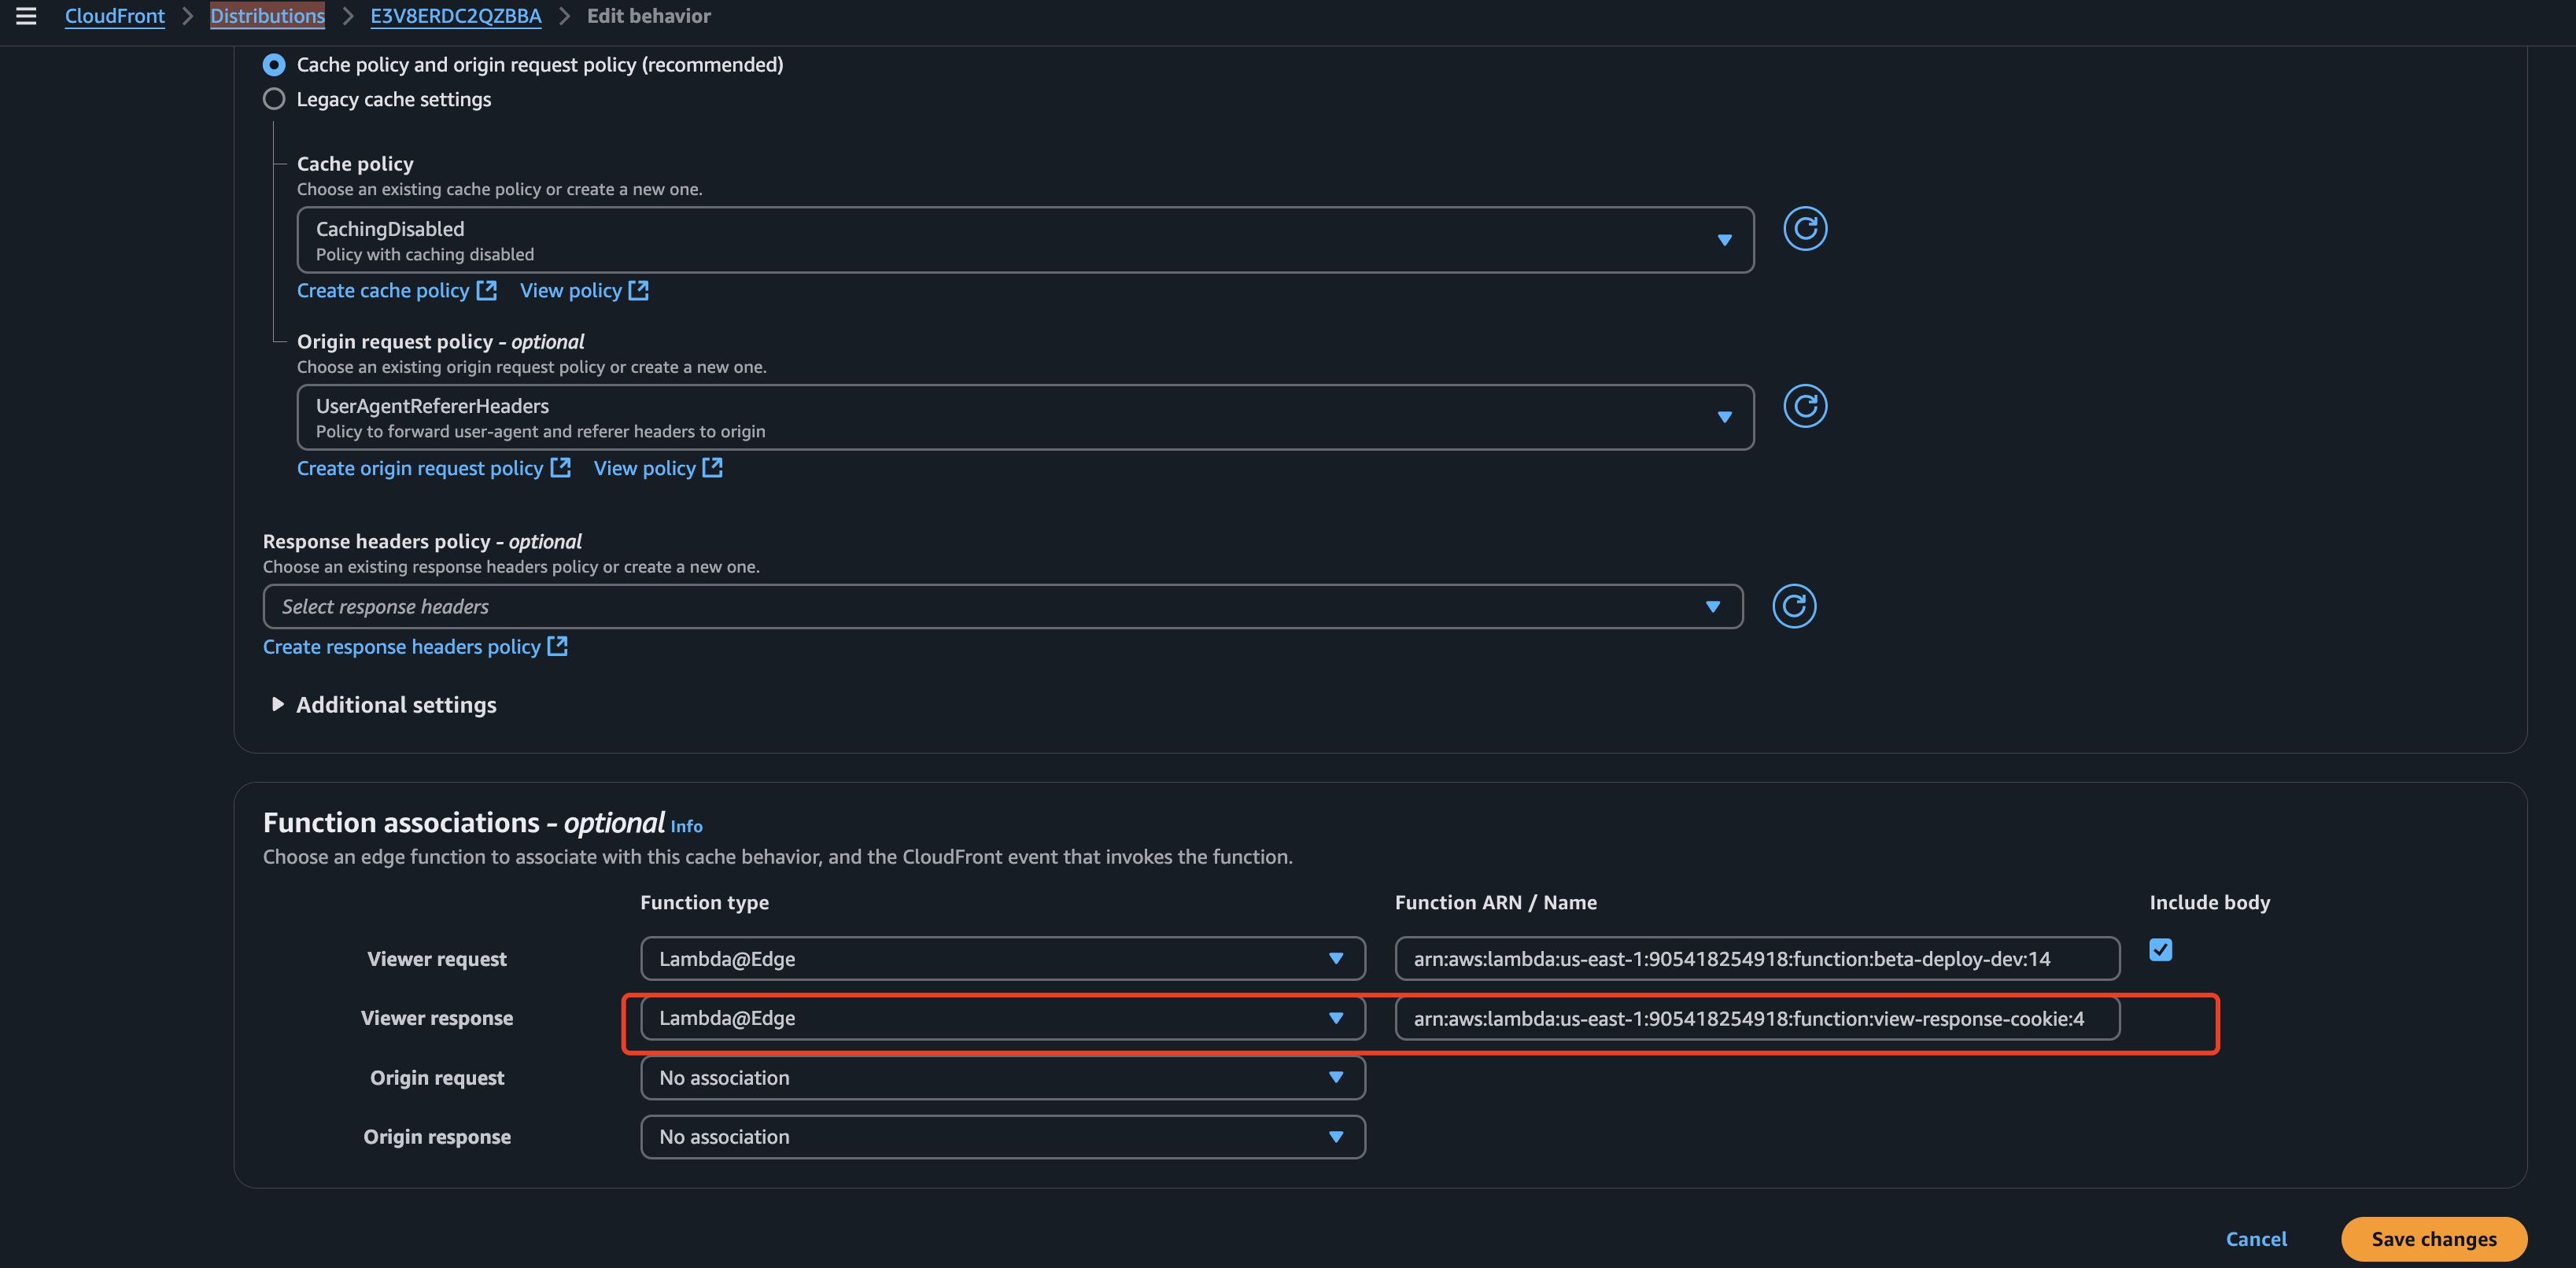Screen dimensions: 2576x1268
Task: Open Origin request function type dropdown
Action: click(x=1002, y=1077)
